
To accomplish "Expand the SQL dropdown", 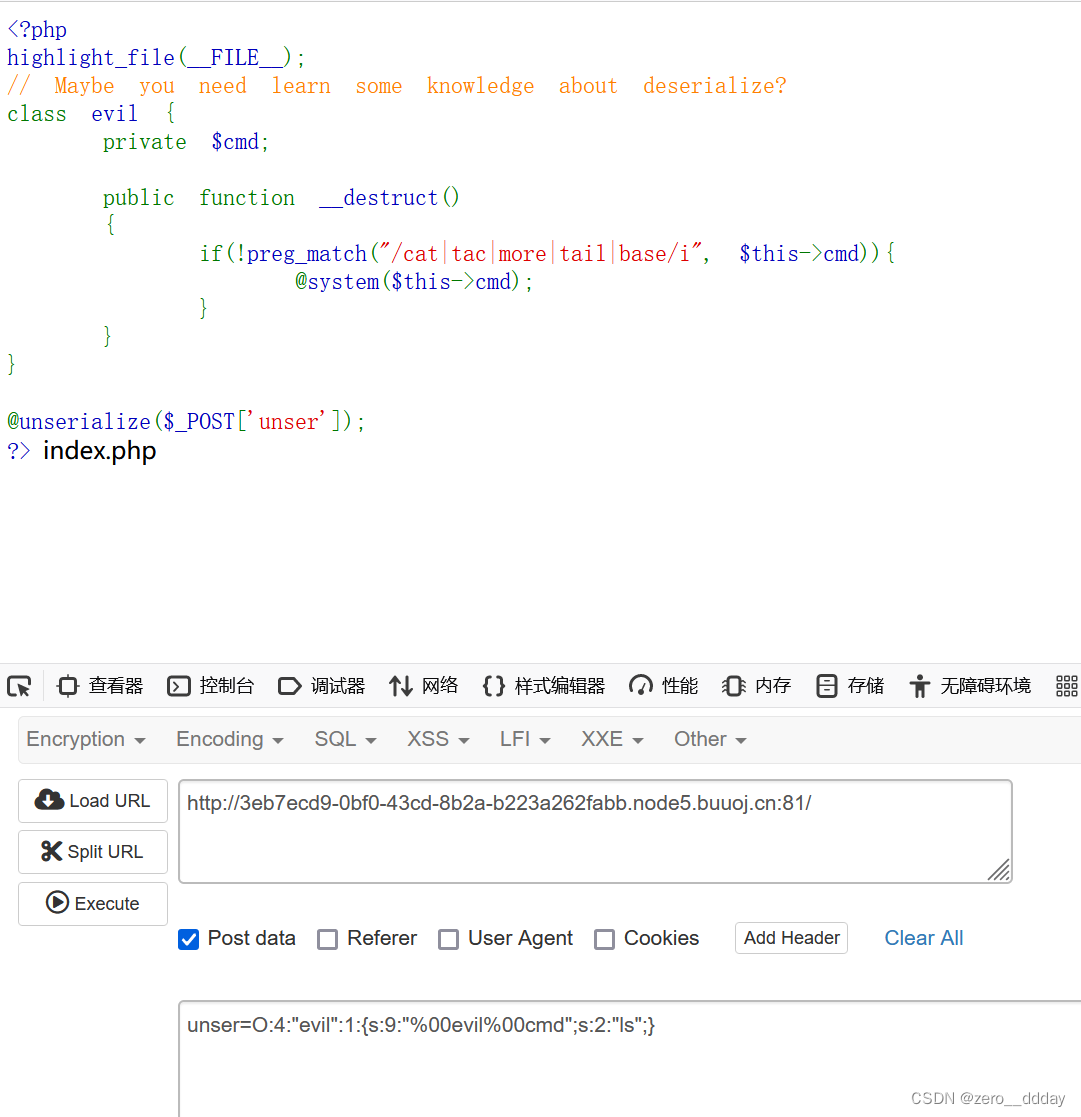I will [346, 739].
